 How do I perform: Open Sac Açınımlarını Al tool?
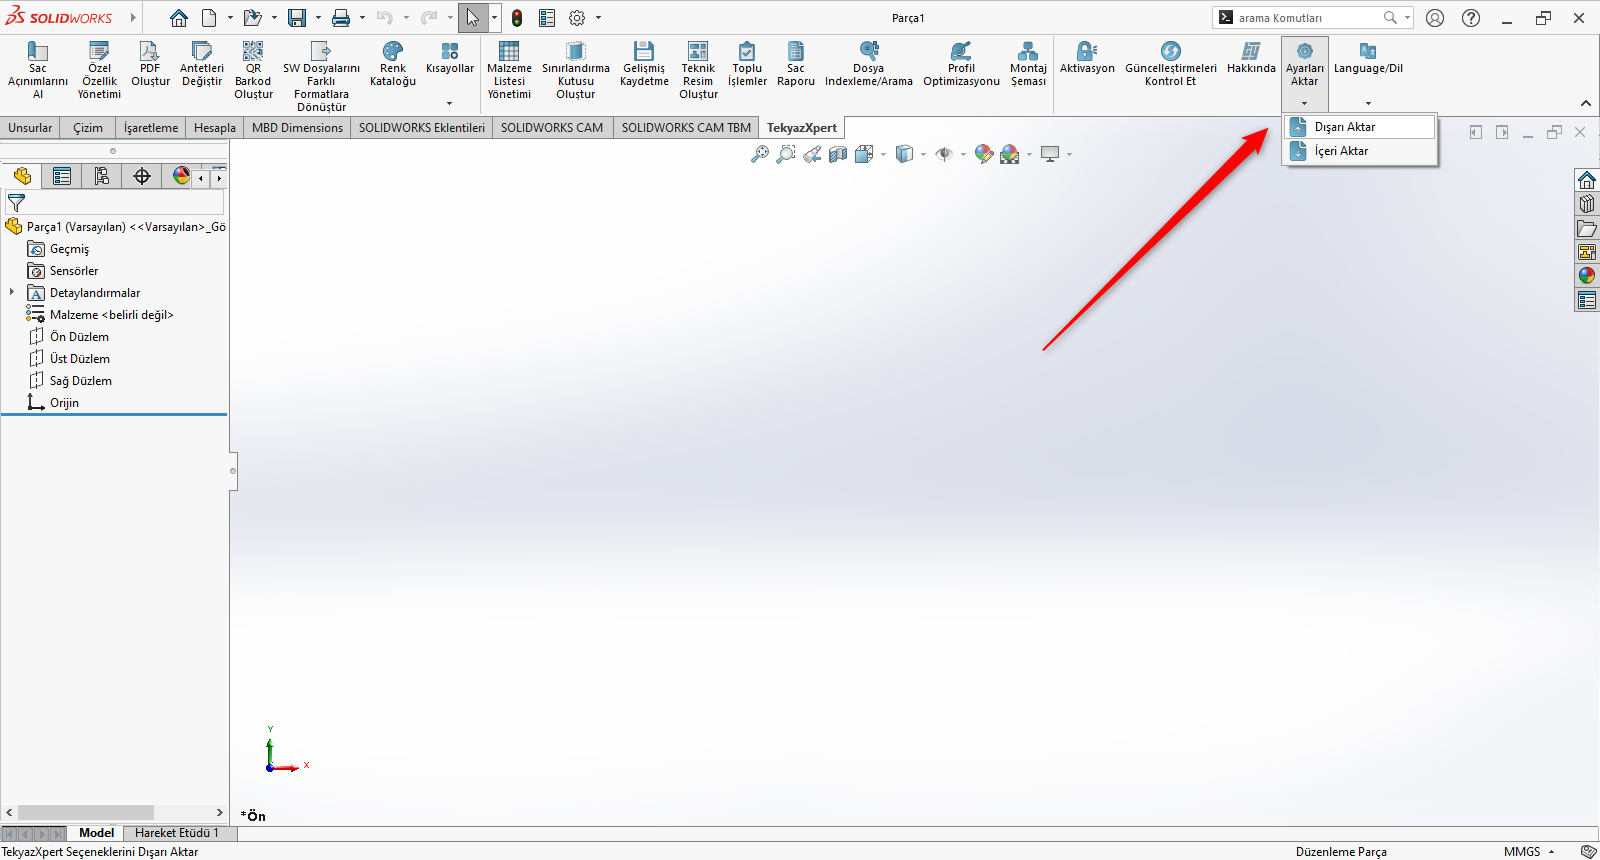38,70
